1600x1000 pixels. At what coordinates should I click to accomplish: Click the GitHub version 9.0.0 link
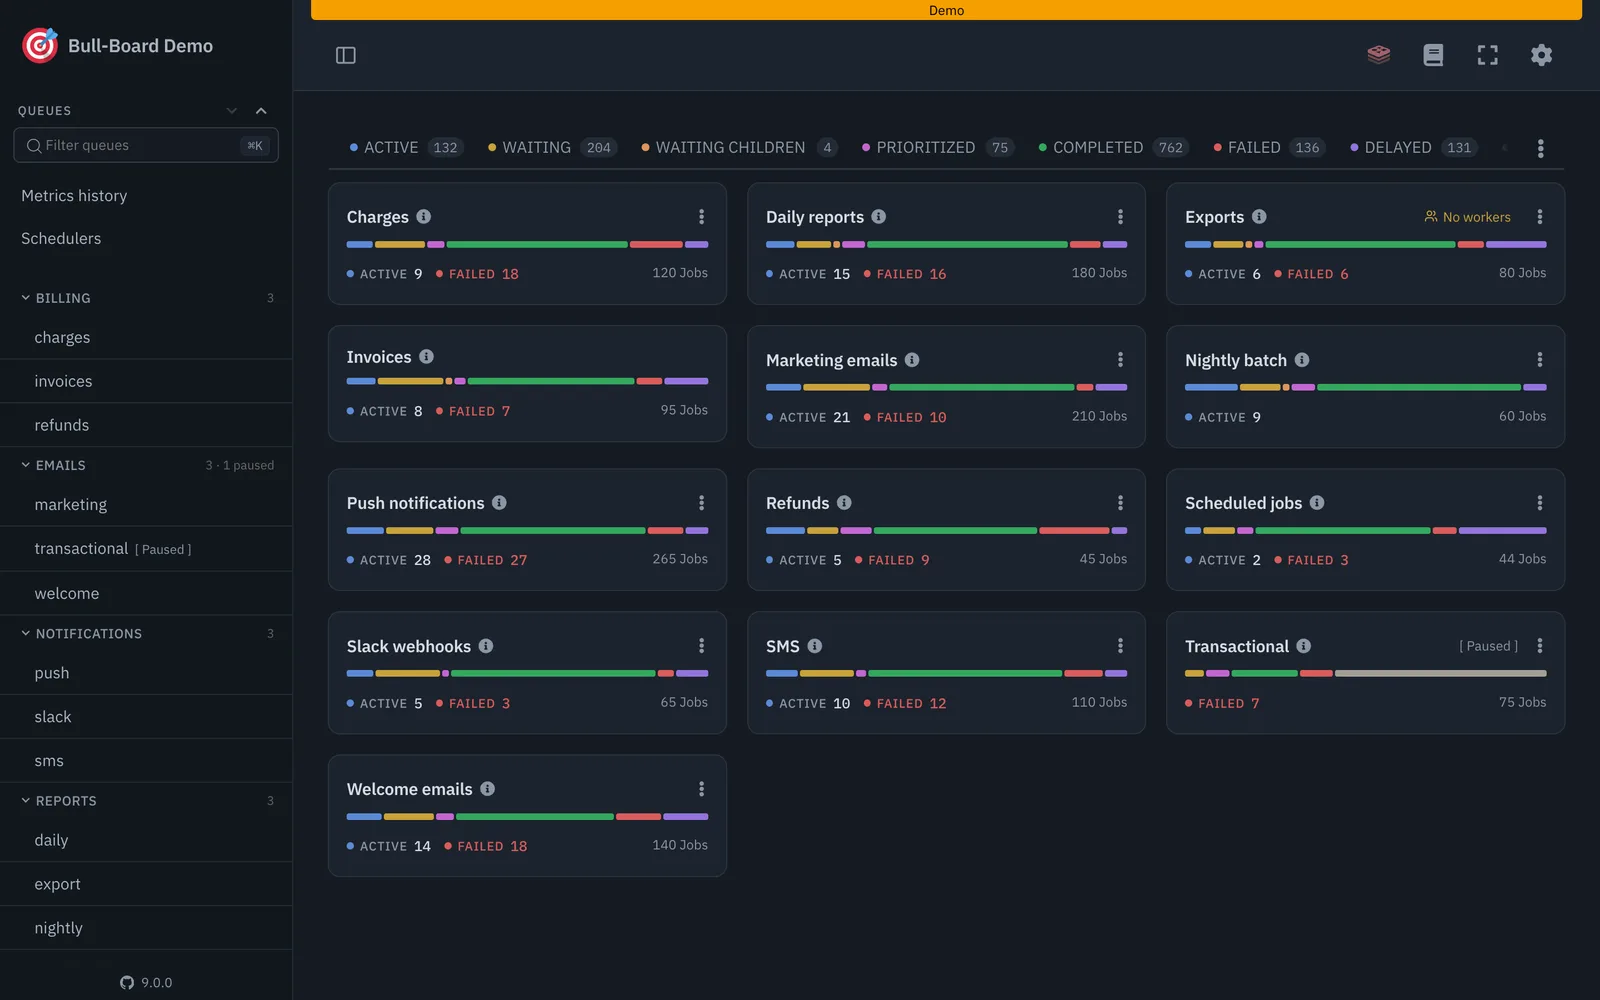coord(146,982)
